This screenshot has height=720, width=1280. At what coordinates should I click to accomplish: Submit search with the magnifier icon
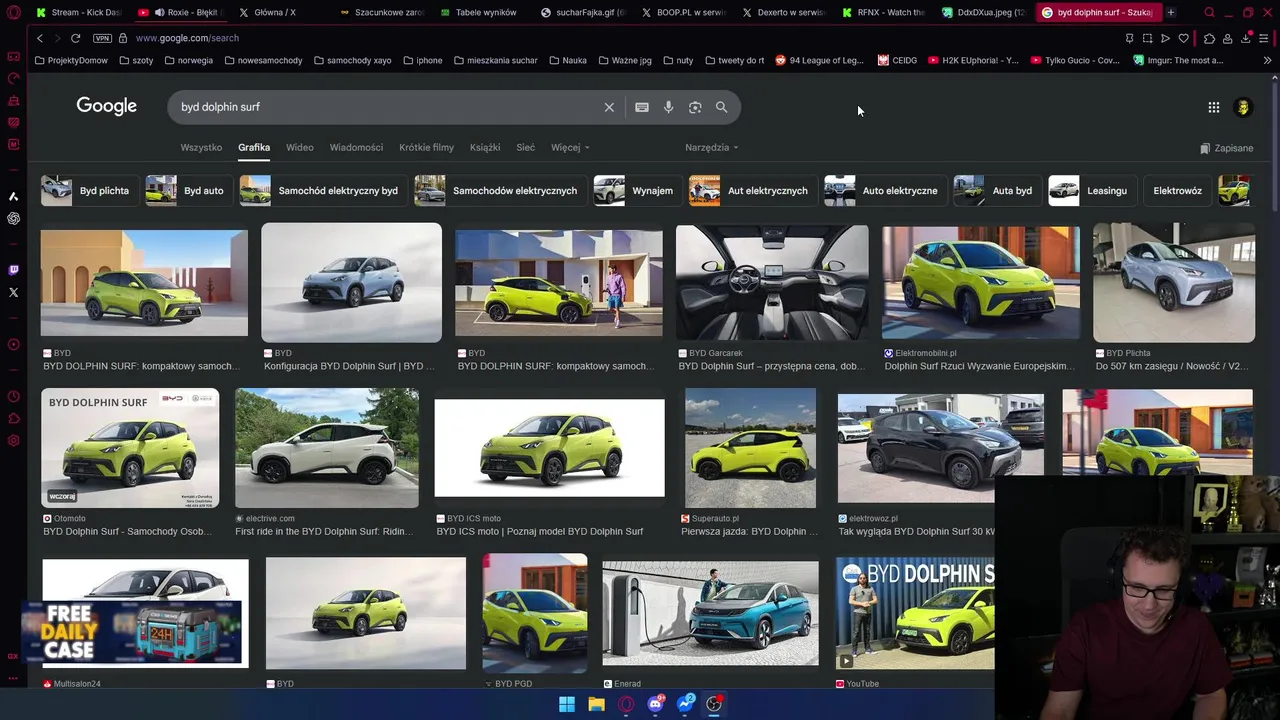click(721, 107)
